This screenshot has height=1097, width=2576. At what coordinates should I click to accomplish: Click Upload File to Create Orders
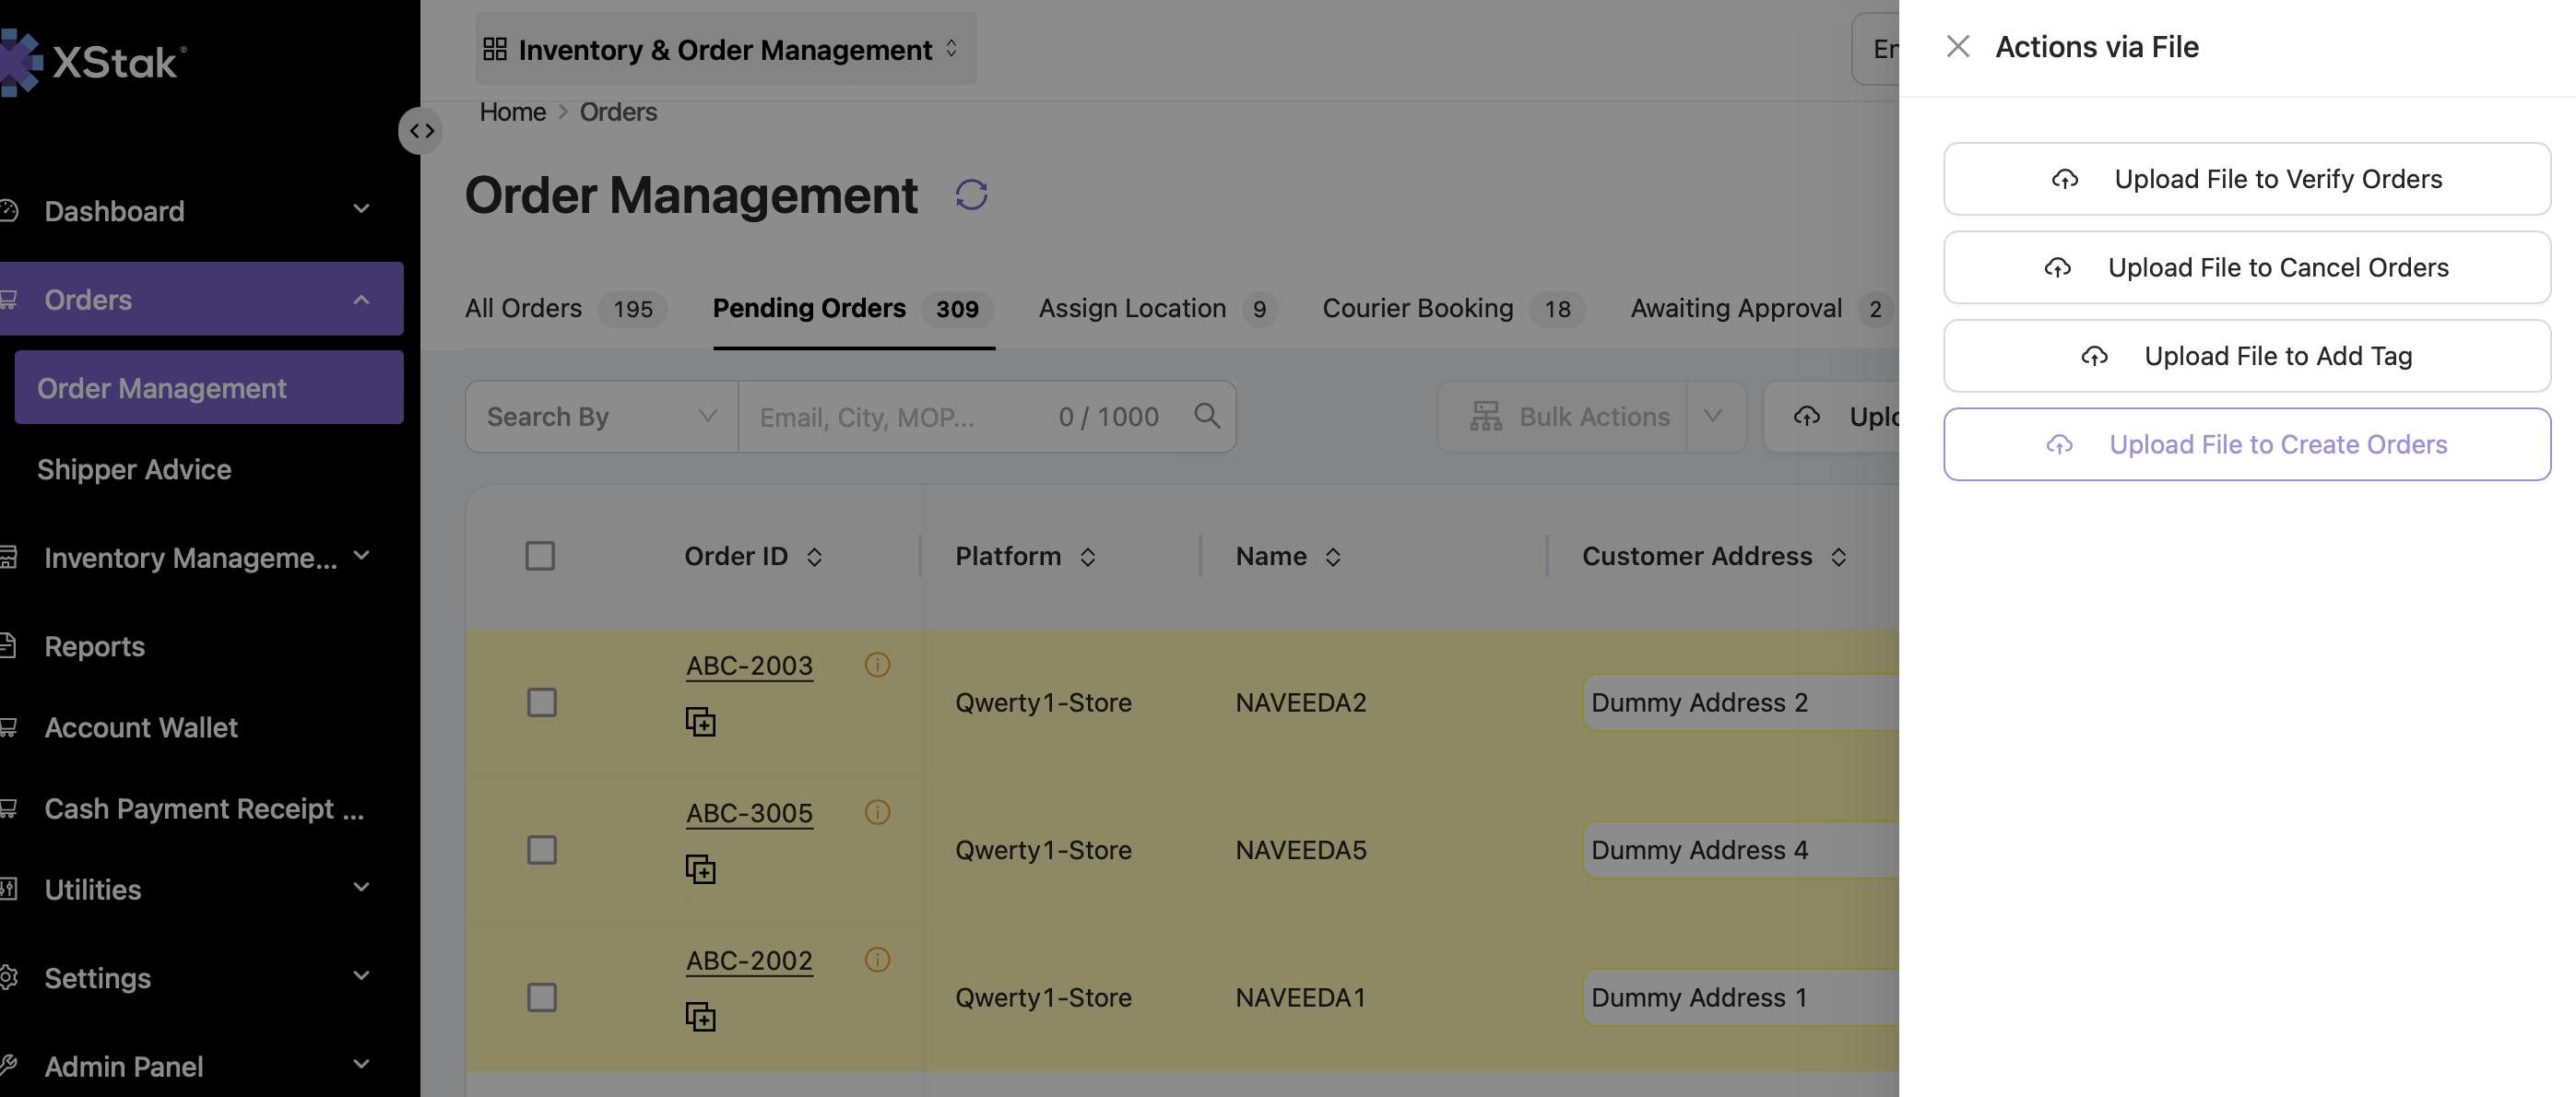click(2247, 444)
